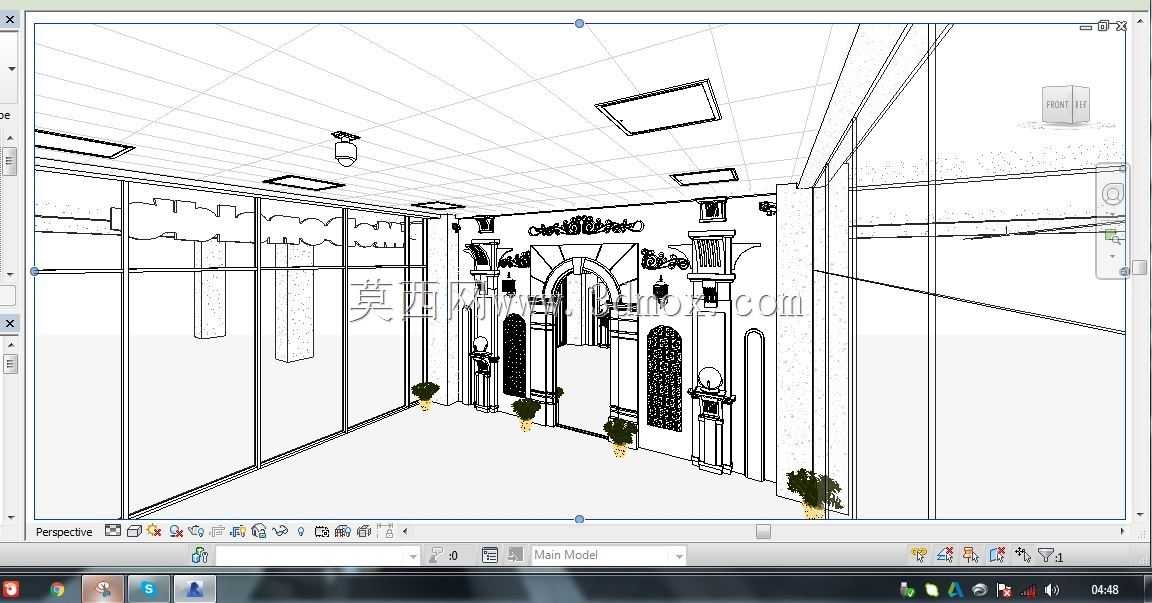Open the paint app taskbar button
Screen dimensions: 1152x603
point(103,589)
